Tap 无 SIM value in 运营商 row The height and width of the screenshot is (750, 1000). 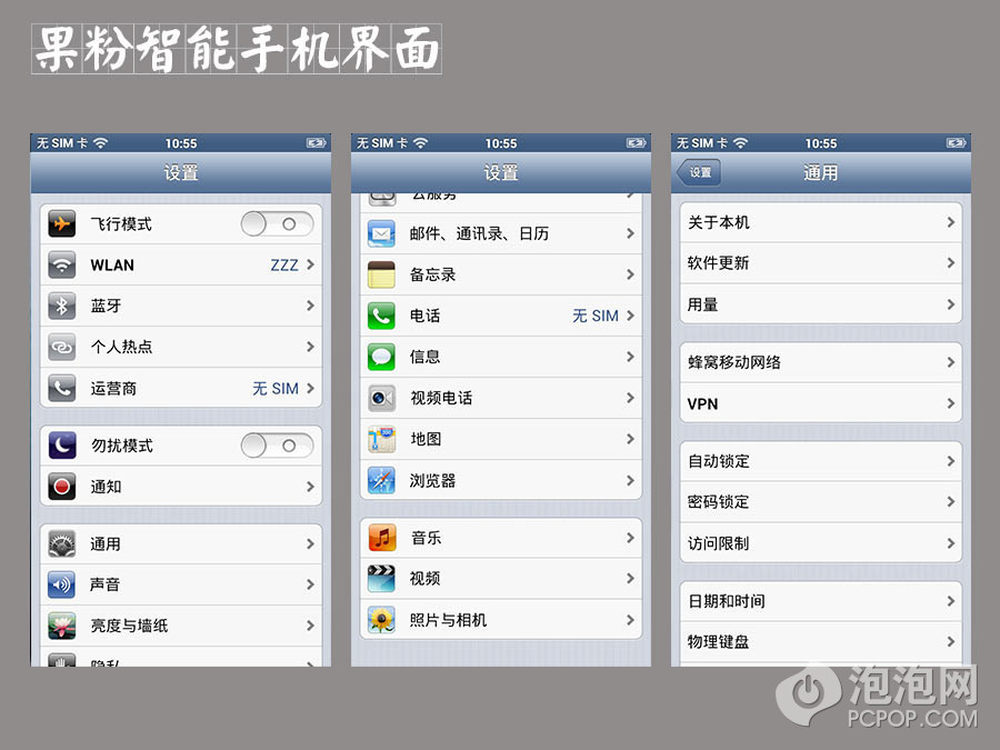276,388
